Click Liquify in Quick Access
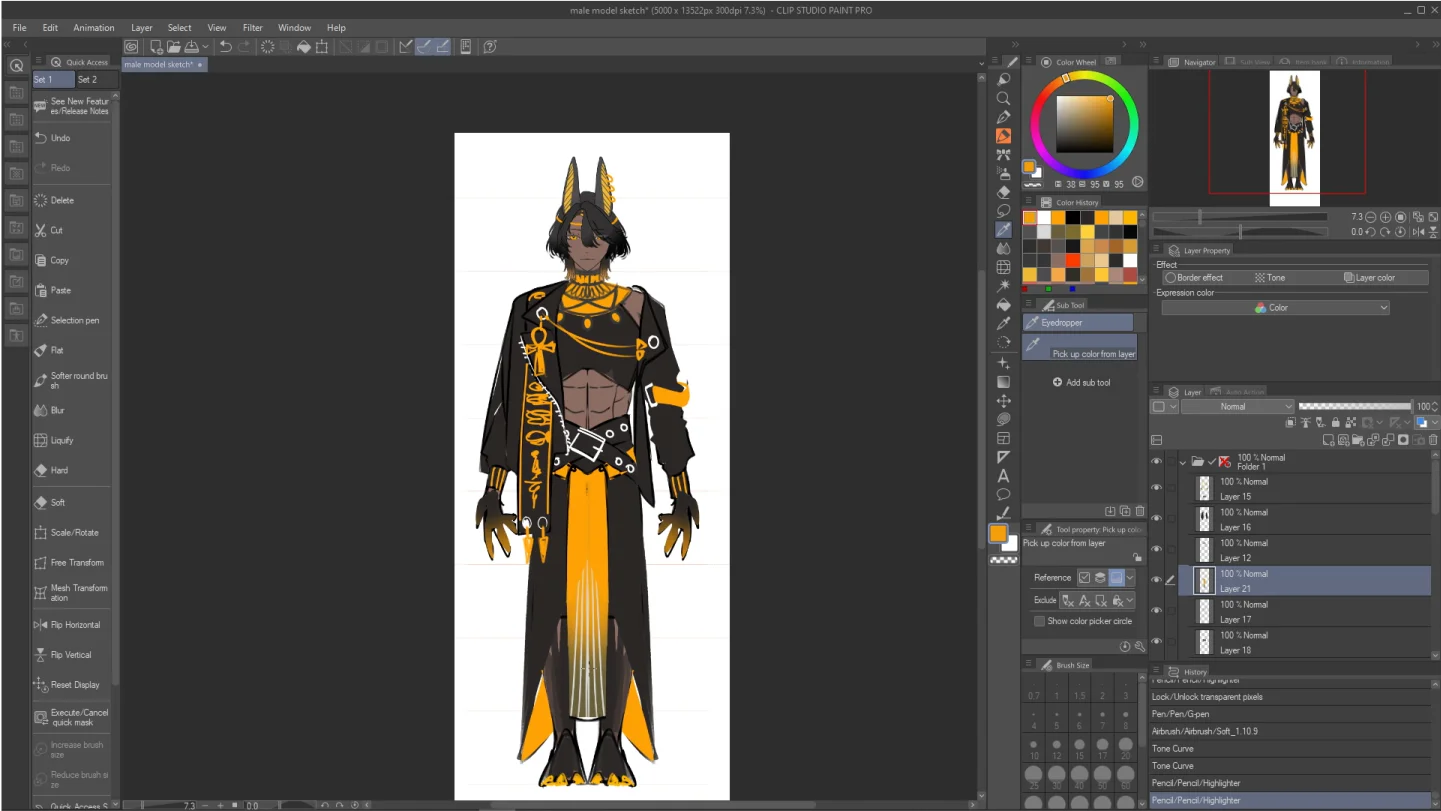The image size is (1441, 811). click(71, 440)
